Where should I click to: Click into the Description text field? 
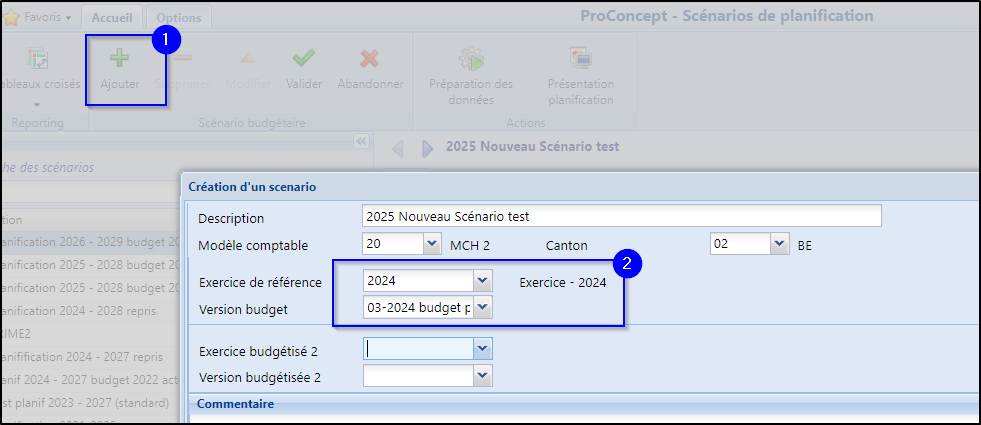(622, 216)
